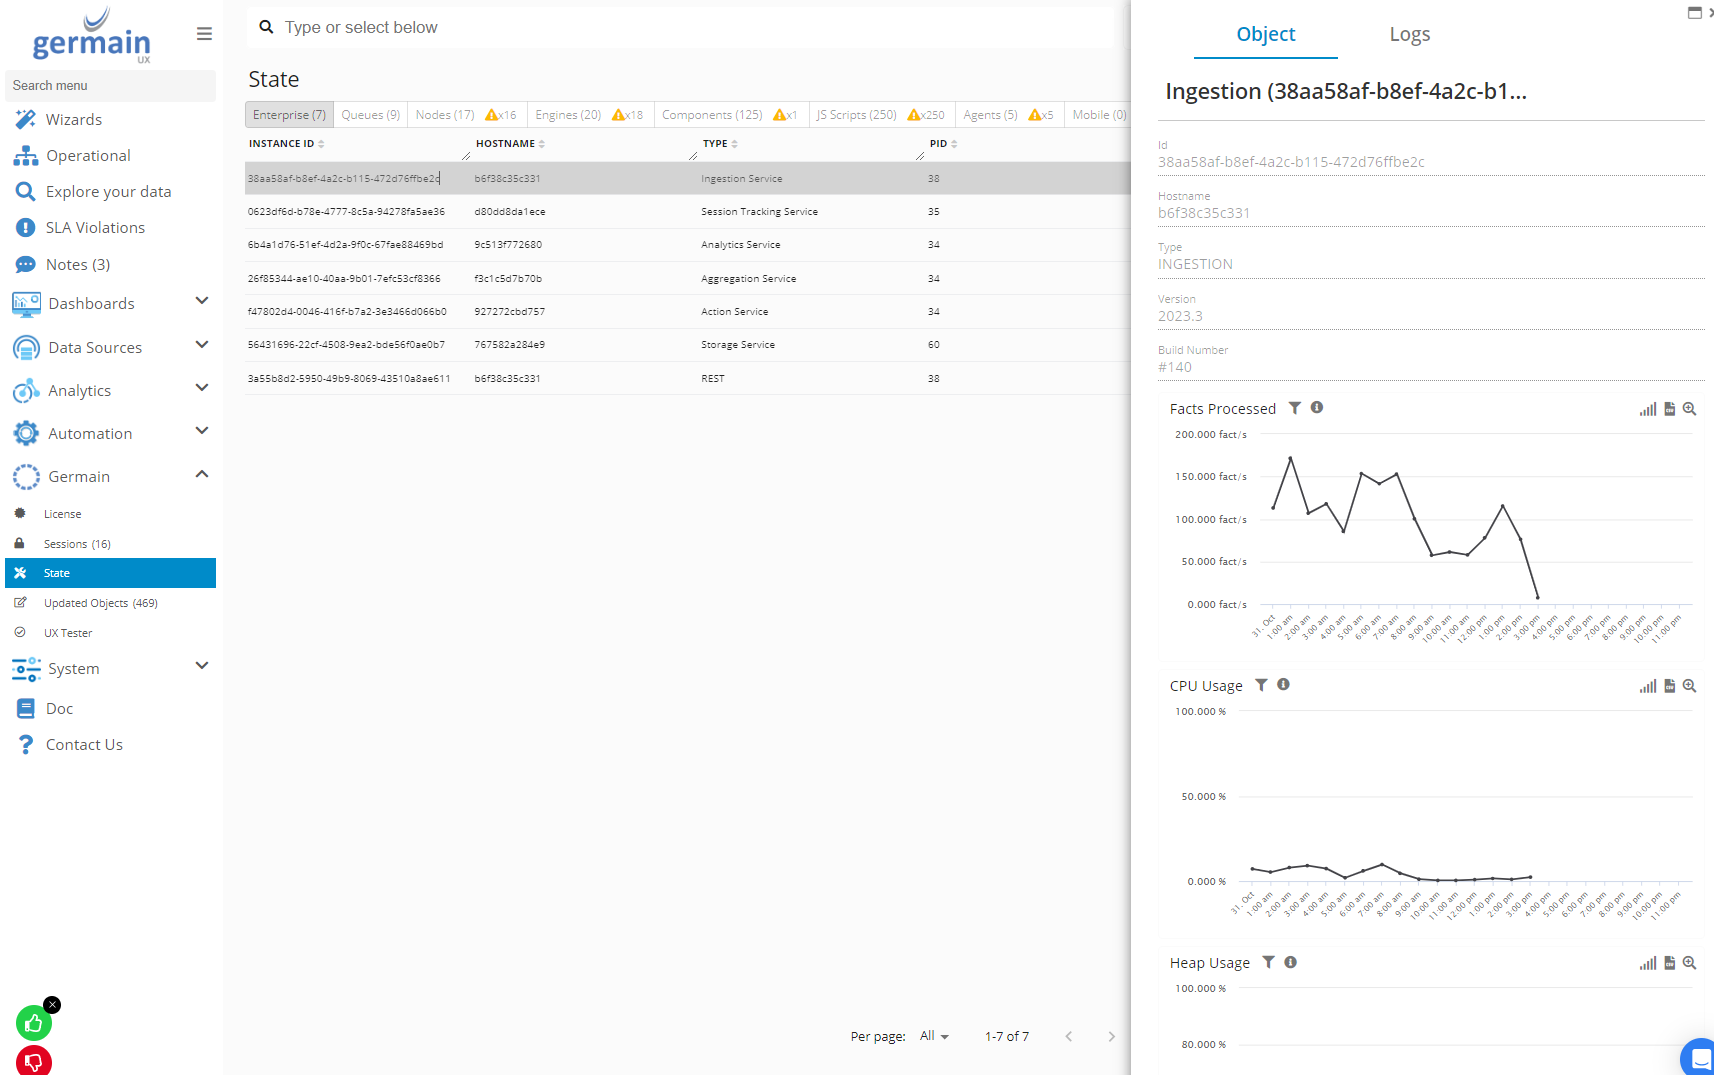The image size is (1714, 1075).
Task: Click the red thumbs-down feedback icon
Action: tap(33, 1061)
